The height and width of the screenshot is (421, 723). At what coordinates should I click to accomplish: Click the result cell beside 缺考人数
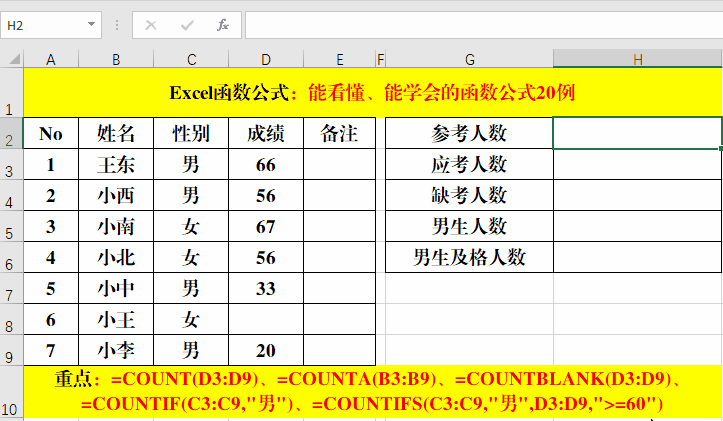click(638, 196)
